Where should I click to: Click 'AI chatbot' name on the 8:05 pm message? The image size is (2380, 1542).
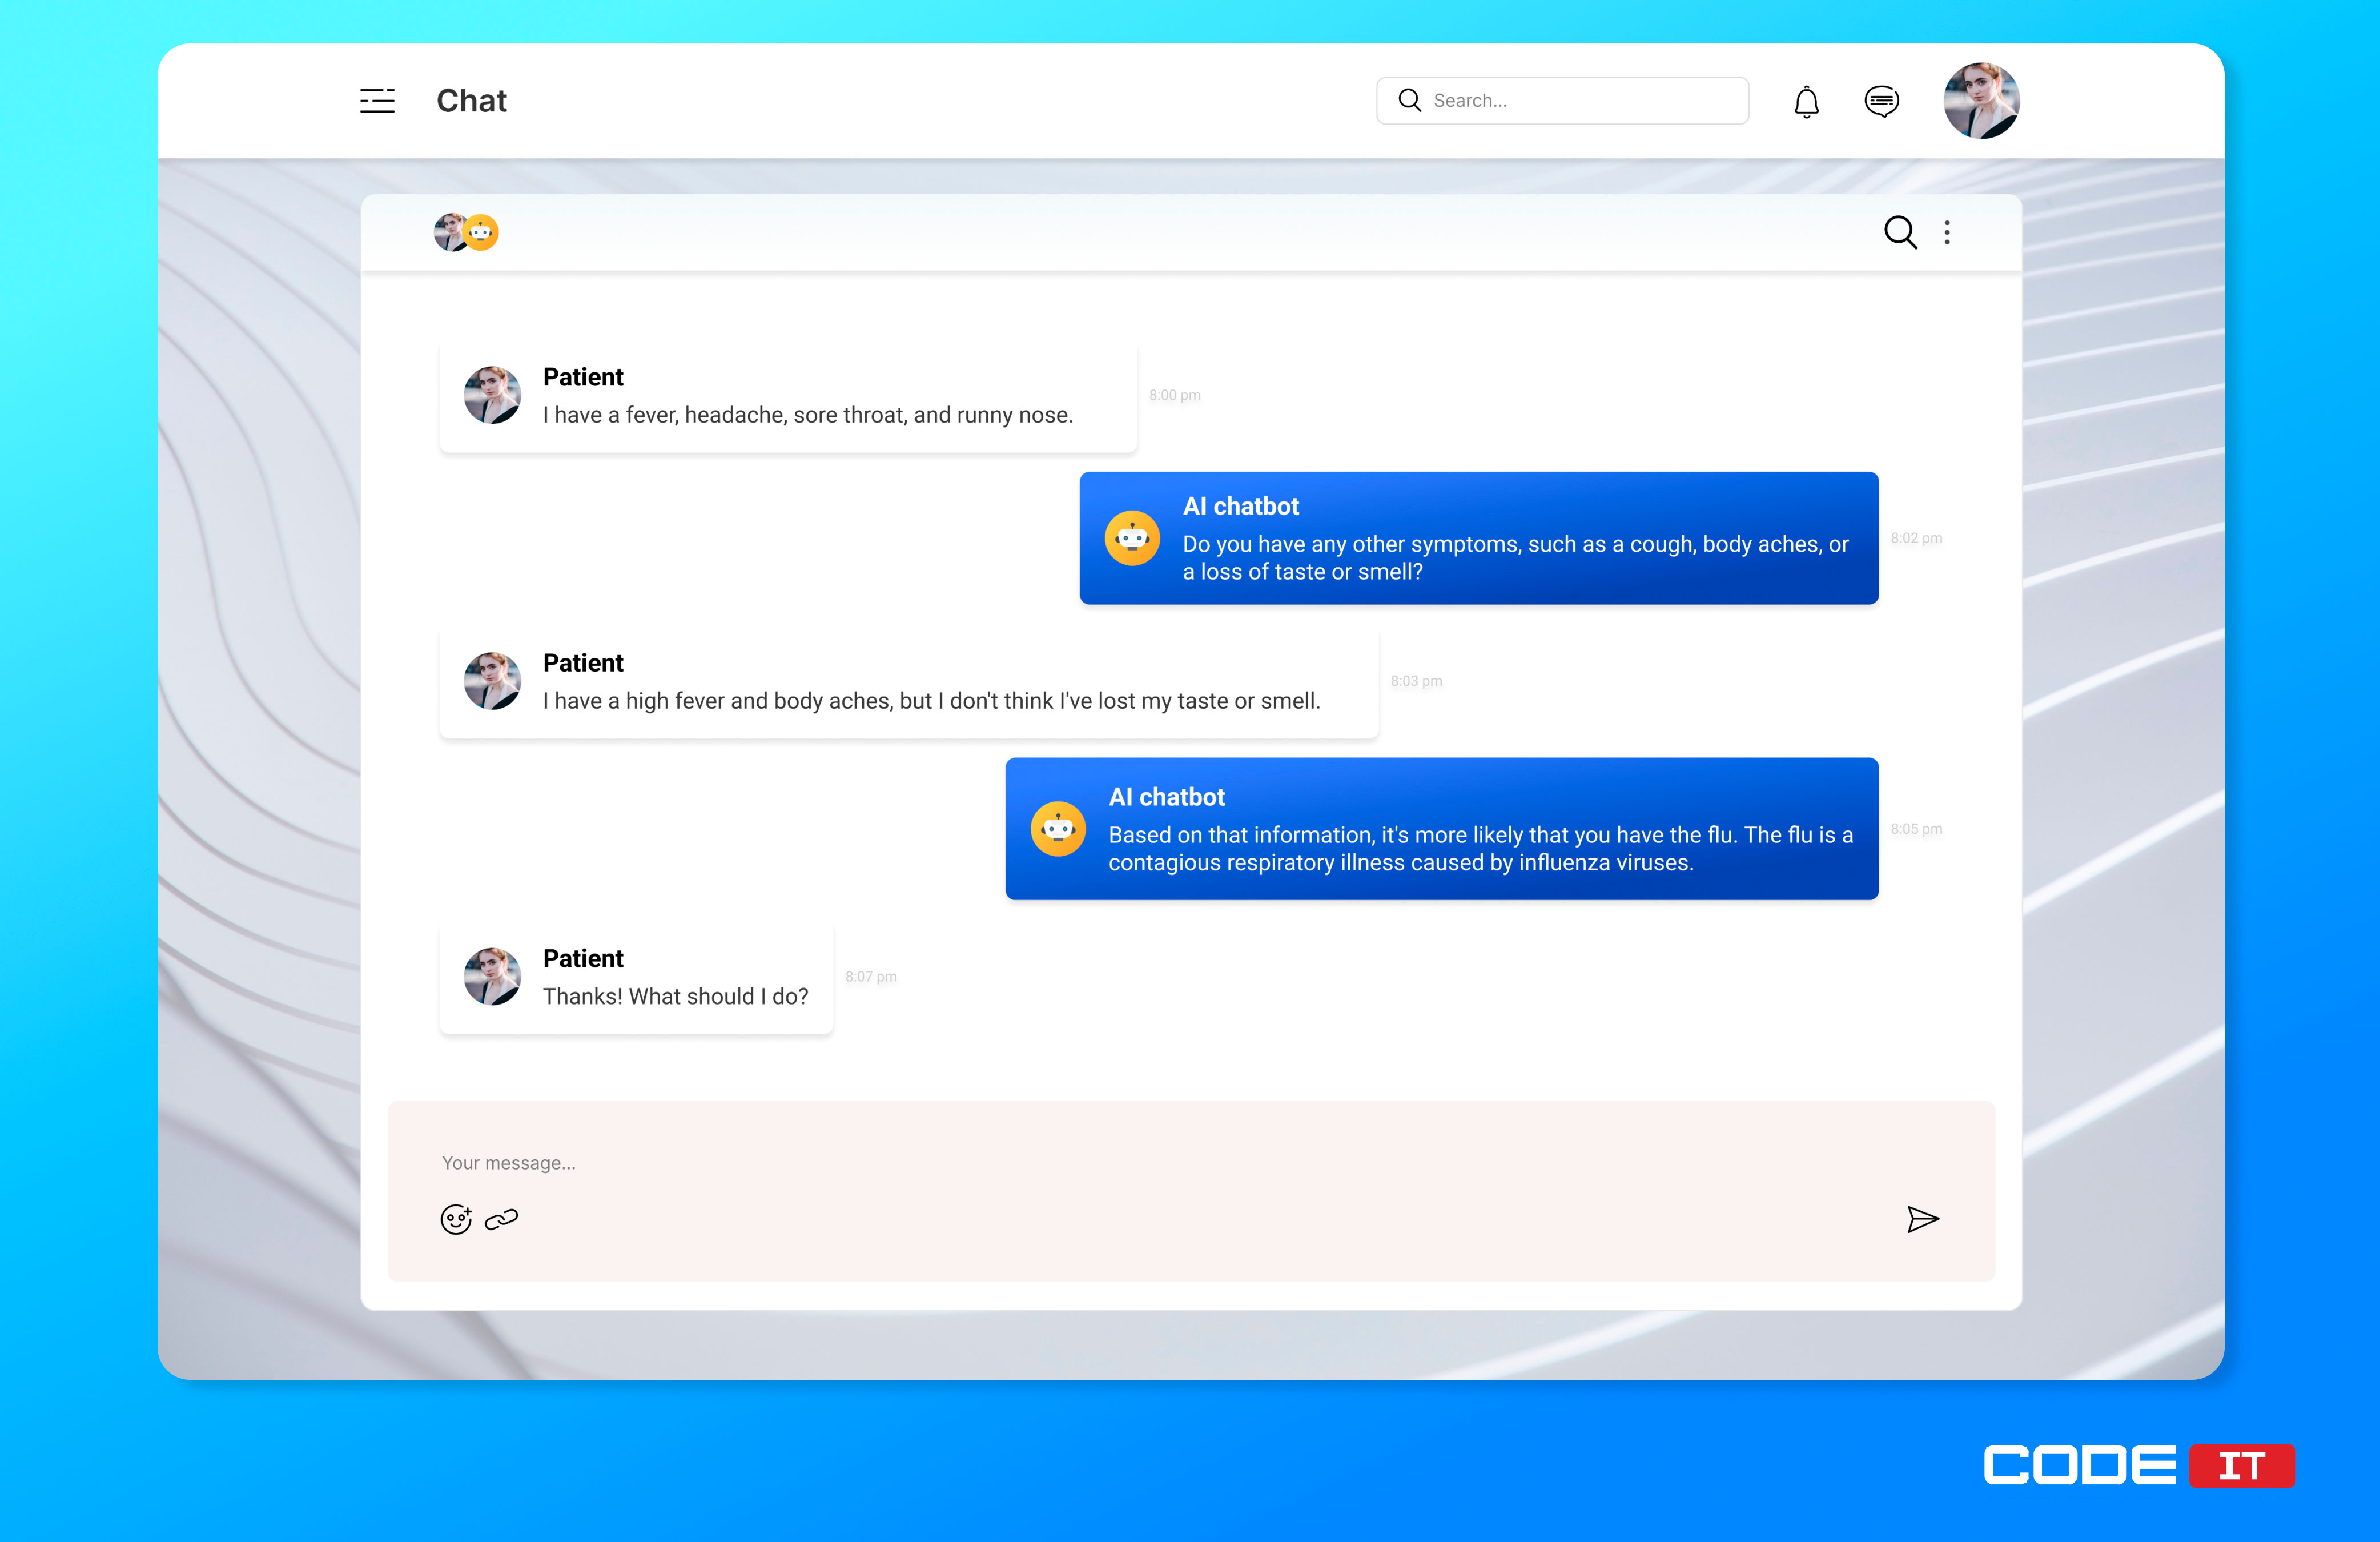[x=1166, y=798]
